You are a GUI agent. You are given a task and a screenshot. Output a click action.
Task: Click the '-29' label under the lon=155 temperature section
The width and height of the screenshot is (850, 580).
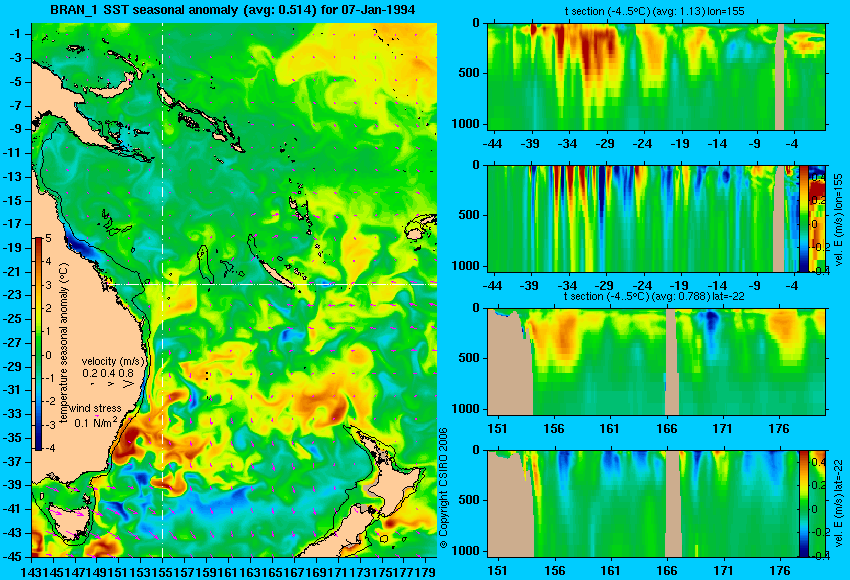coord(605,144)
